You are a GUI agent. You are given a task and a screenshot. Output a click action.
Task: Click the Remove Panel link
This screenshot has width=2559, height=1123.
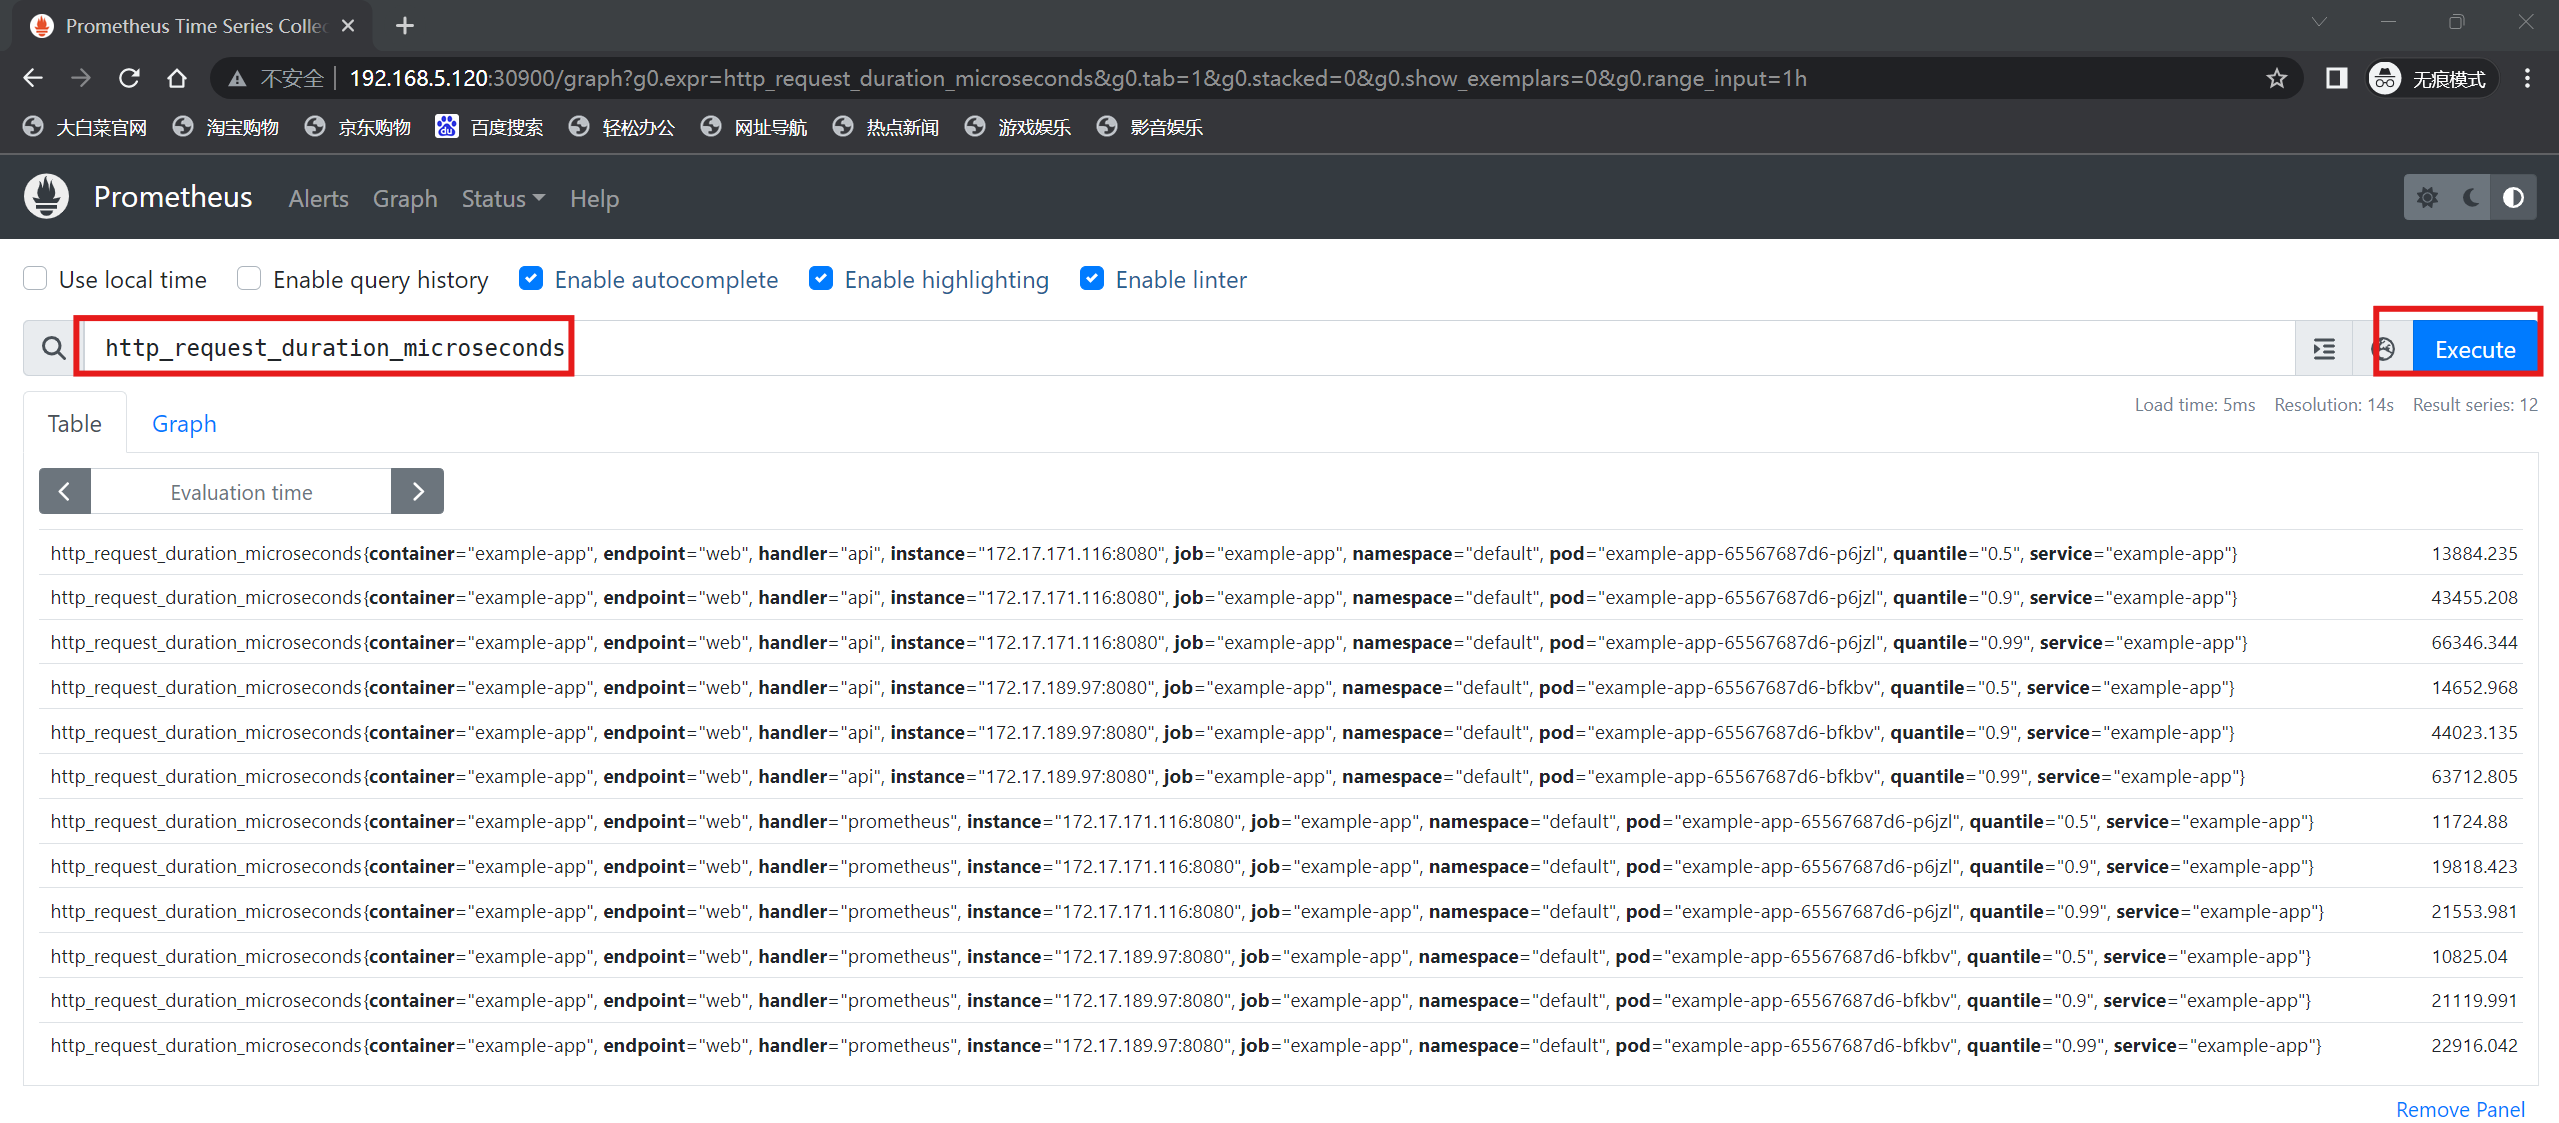click(x=2460, y=1109)
